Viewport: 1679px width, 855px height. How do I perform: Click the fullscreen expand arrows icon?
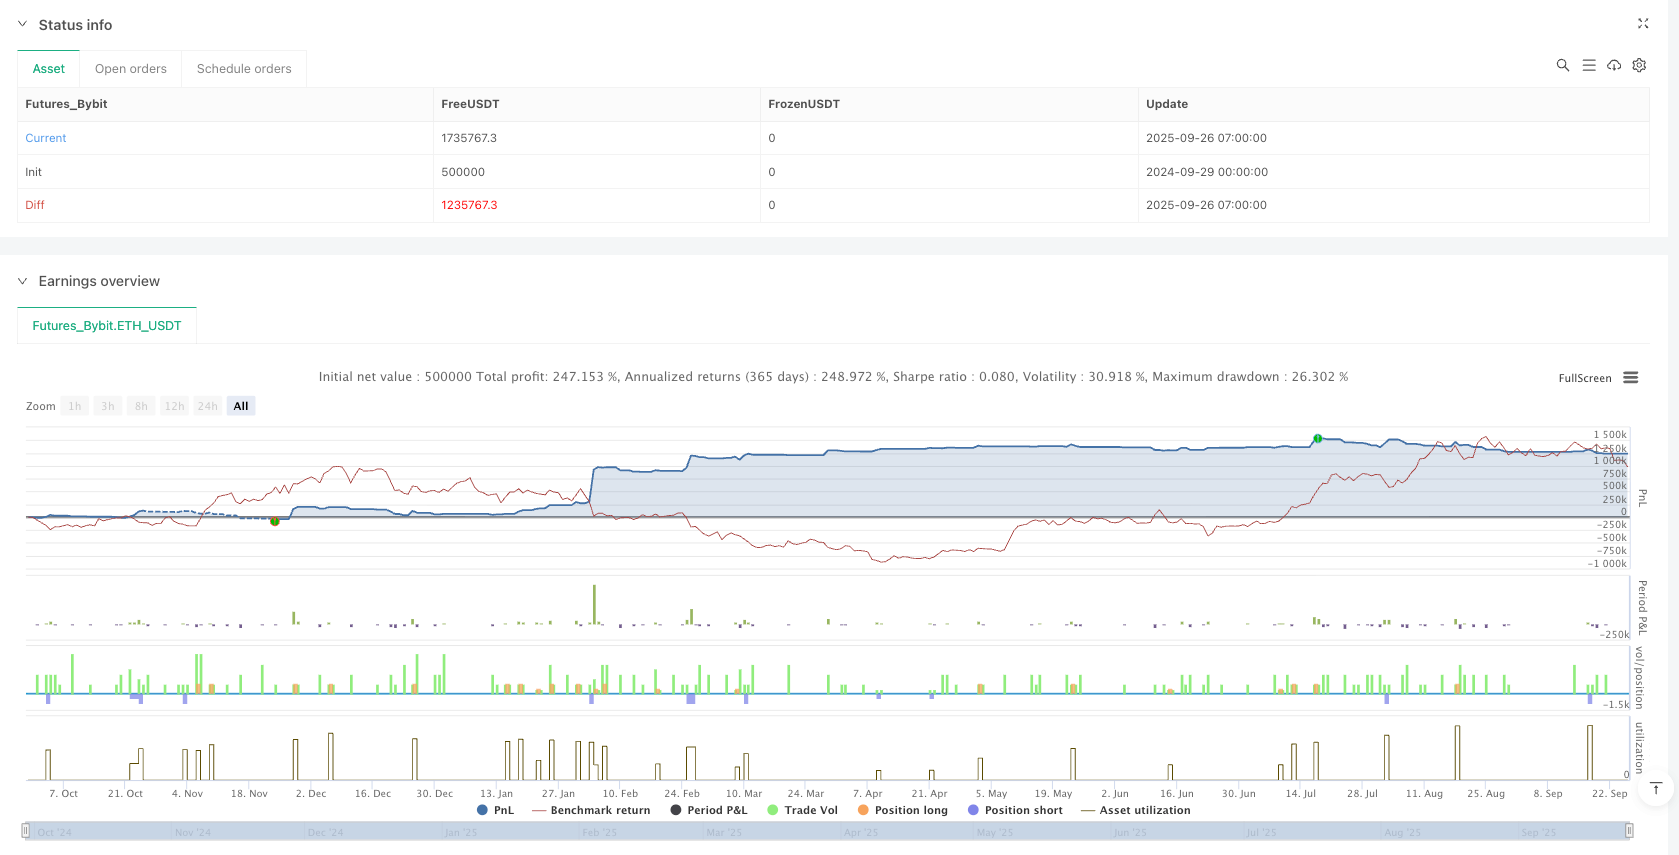[x=1642, y=24]
